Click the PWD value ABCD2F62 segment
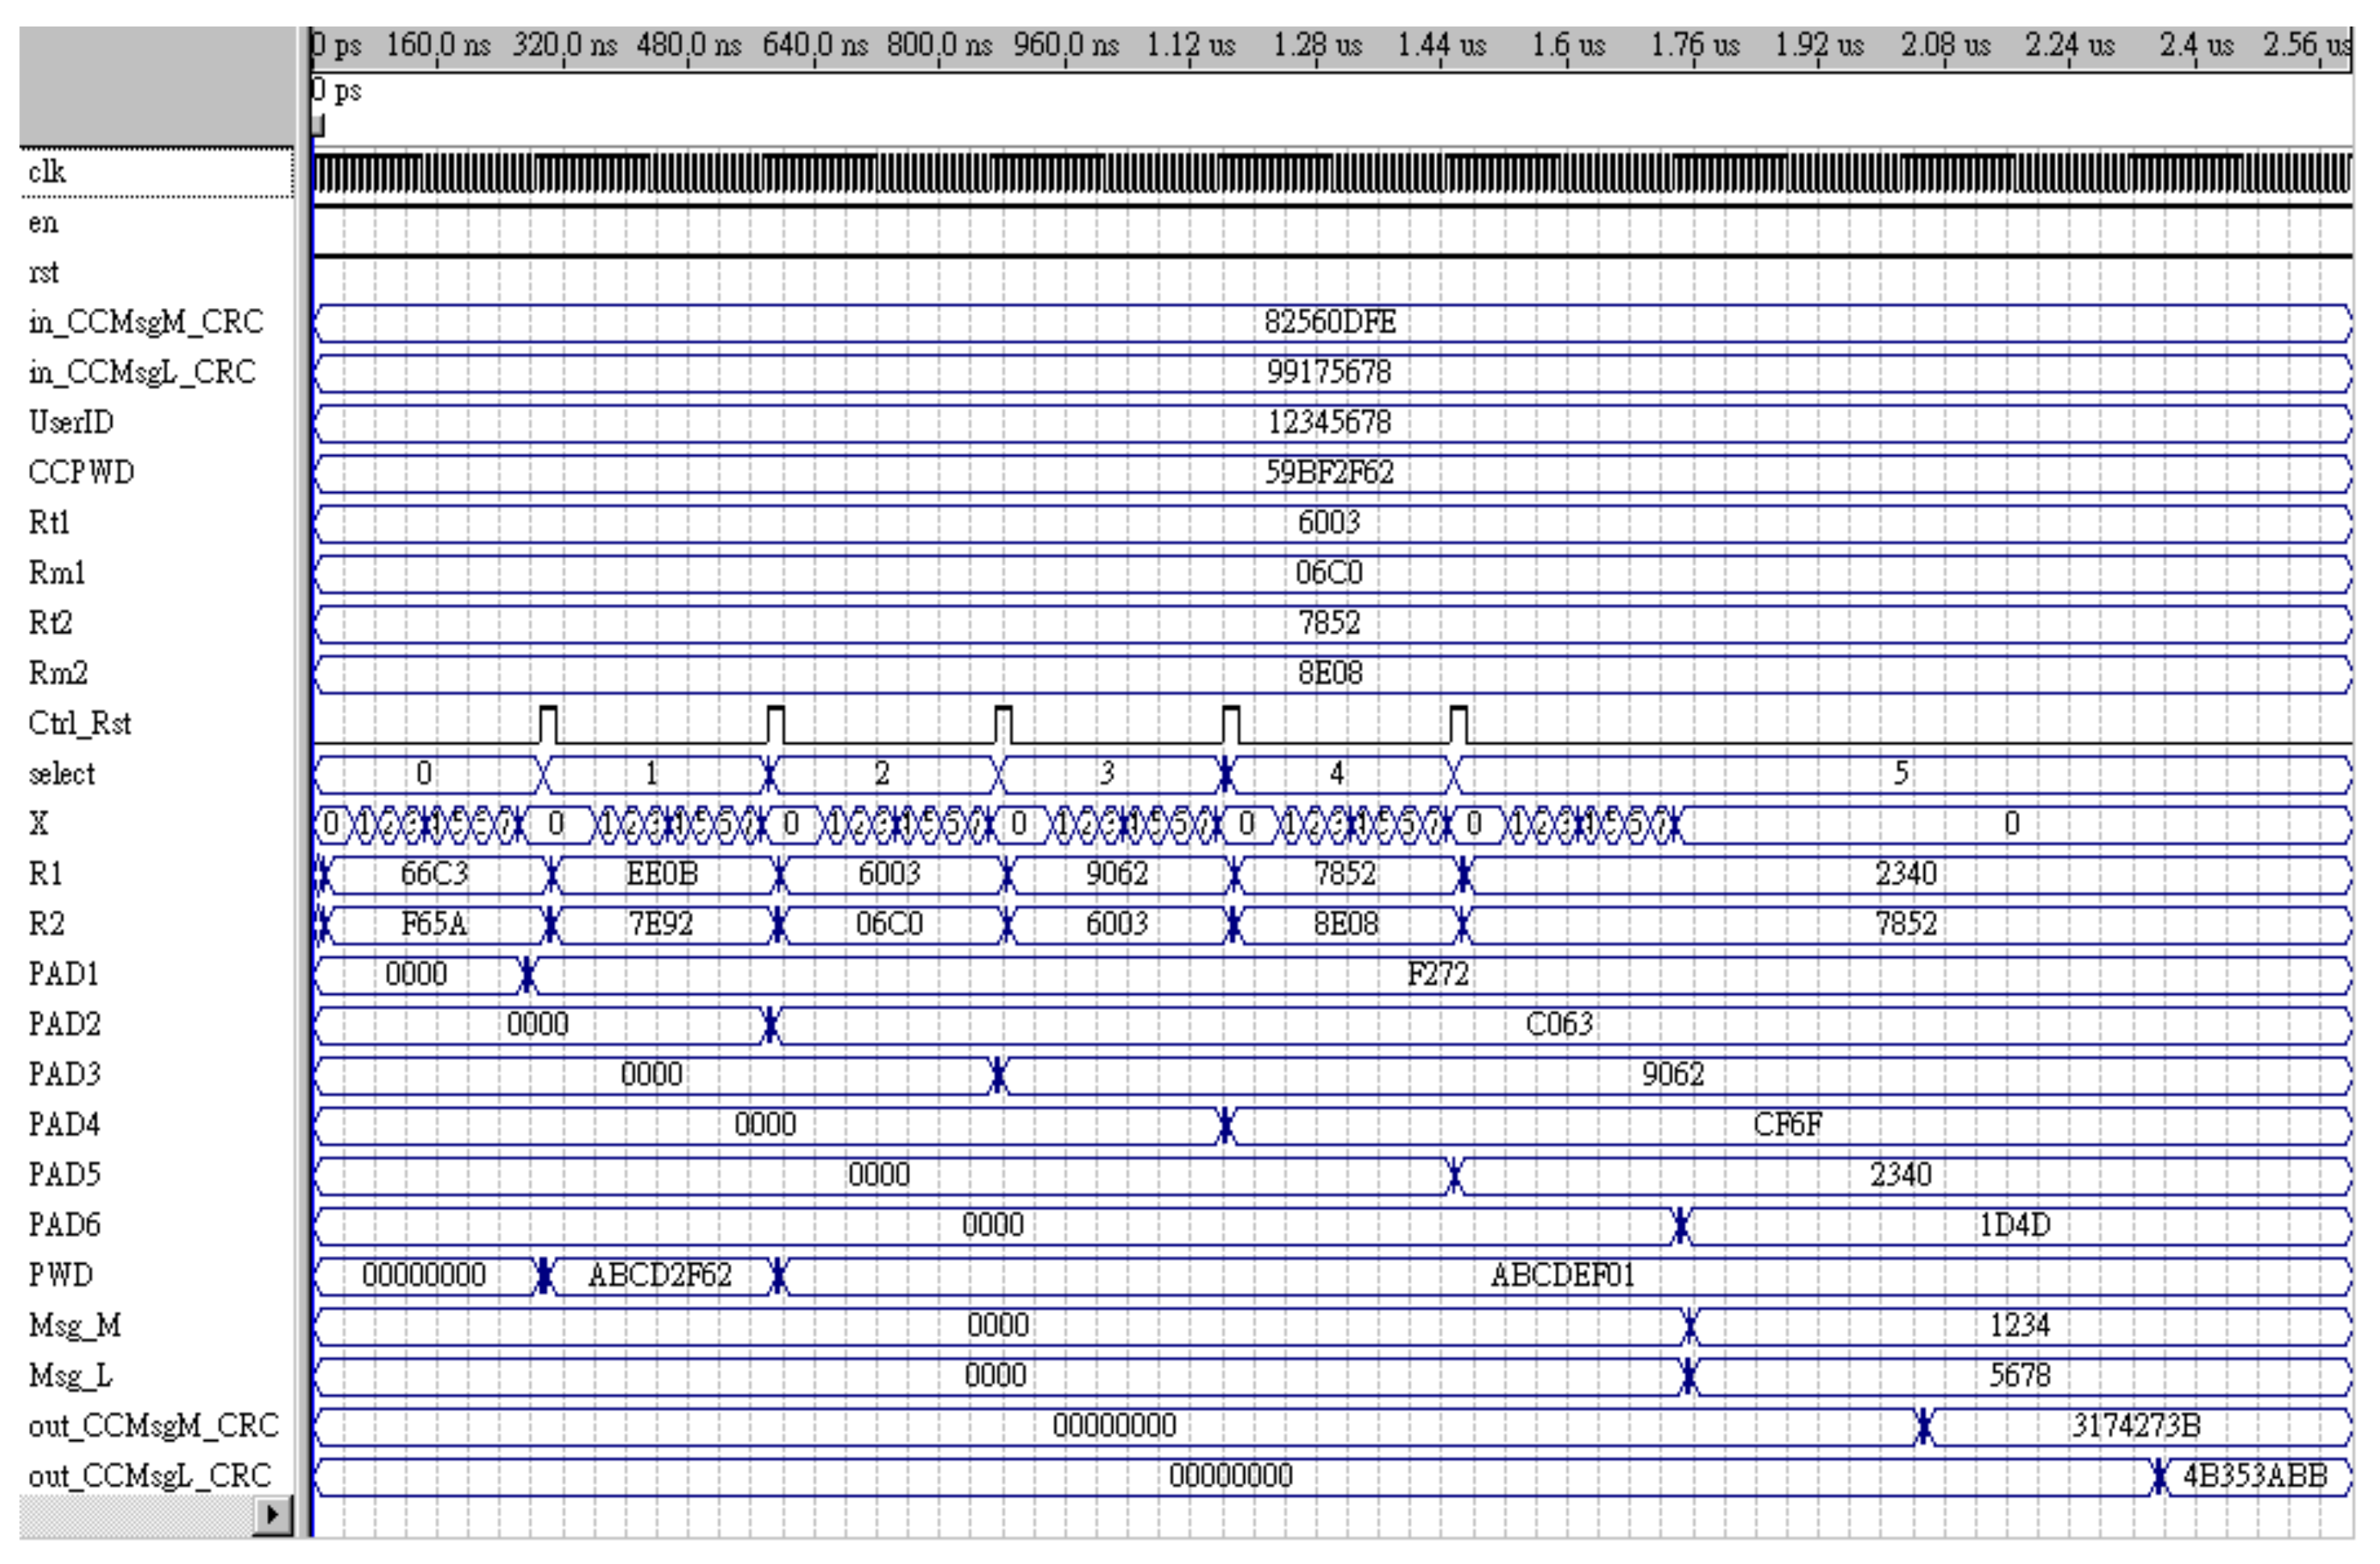2380x1564 pixels. tap(659, 1275)
